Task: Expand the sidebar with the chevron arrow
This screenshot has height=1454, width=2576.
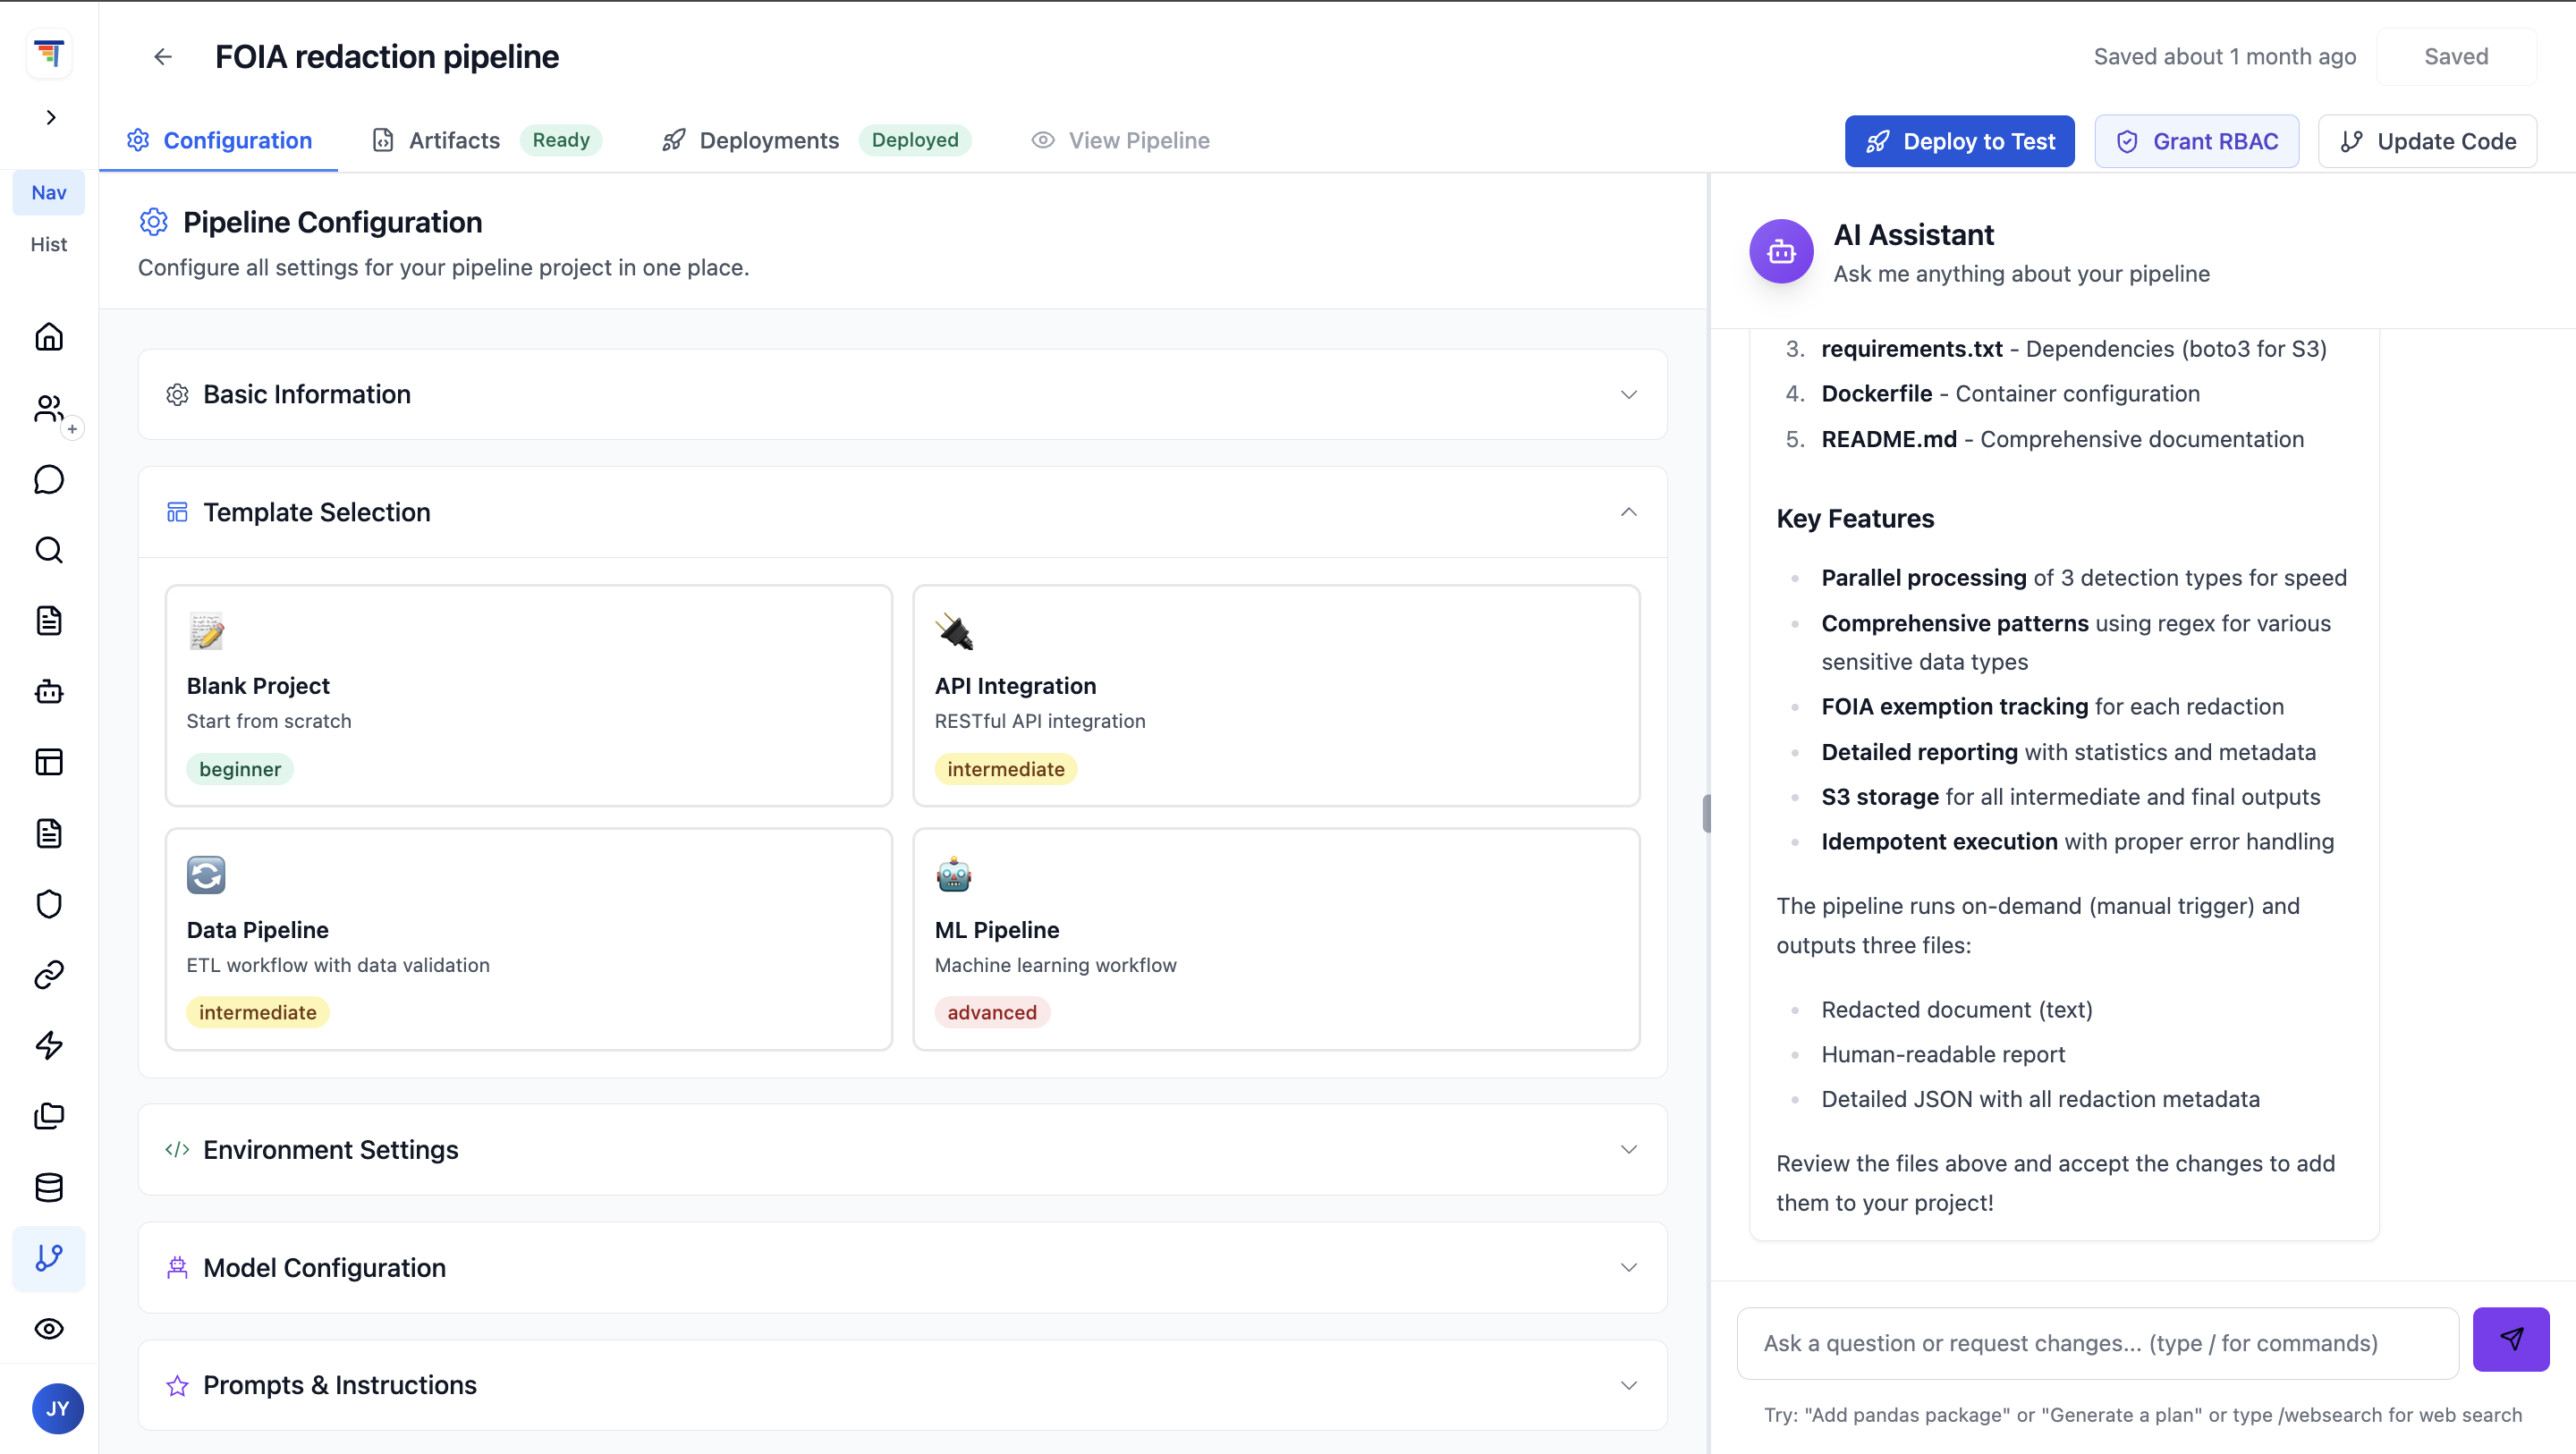Action: tap(51, 117)
